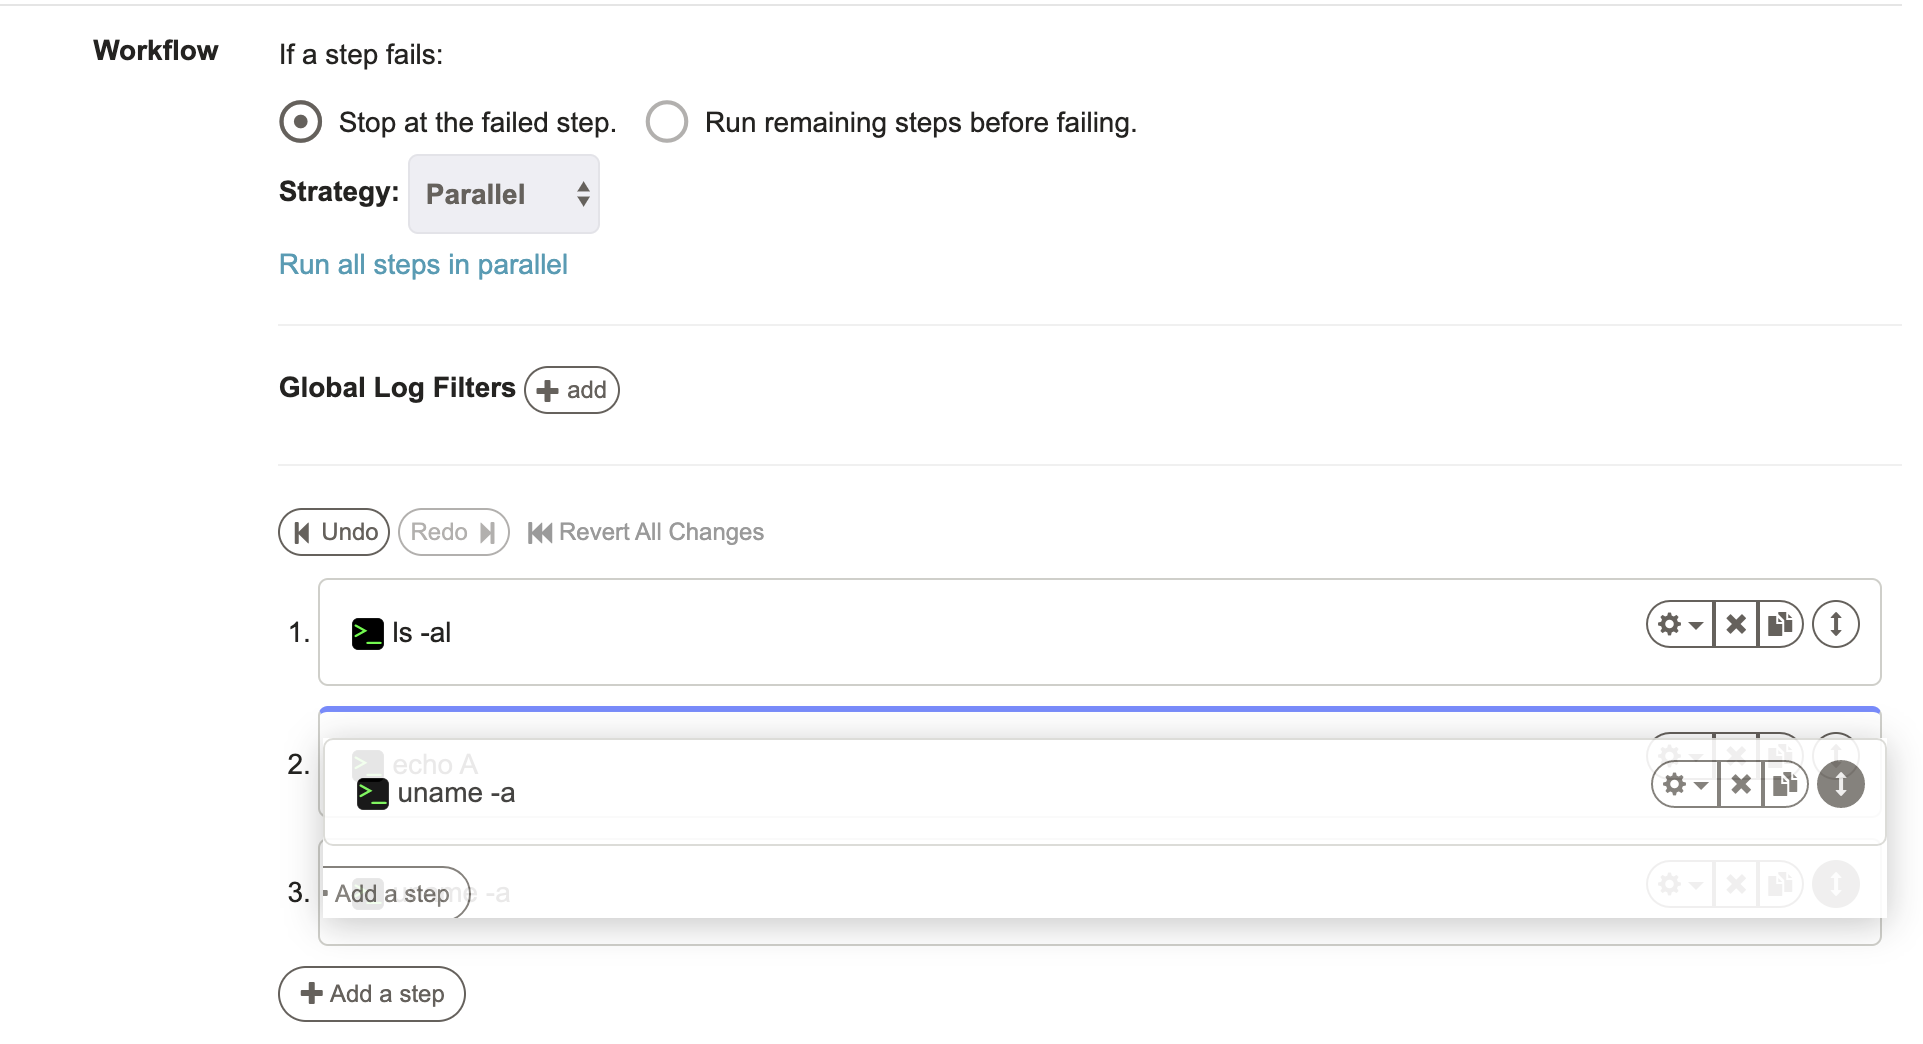The width and height of the screenshot is (1923, 1044).
Task: Delete the 'ls -al' step
Action: tap(1736, 625)
